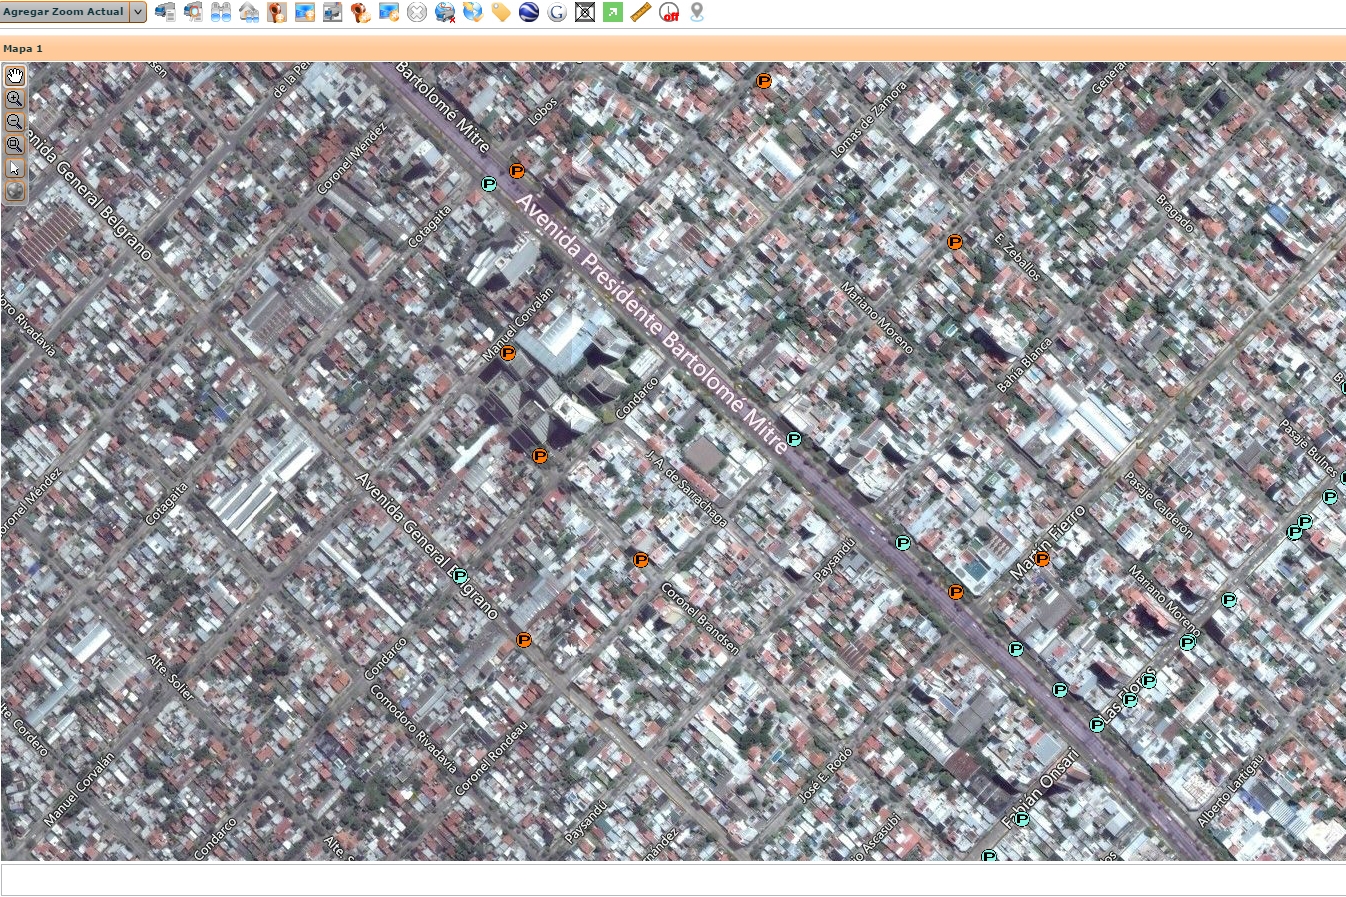Screen dimensions: 1346x897
Task: Activate the zoom in magnifier tool
Action: 15,99
